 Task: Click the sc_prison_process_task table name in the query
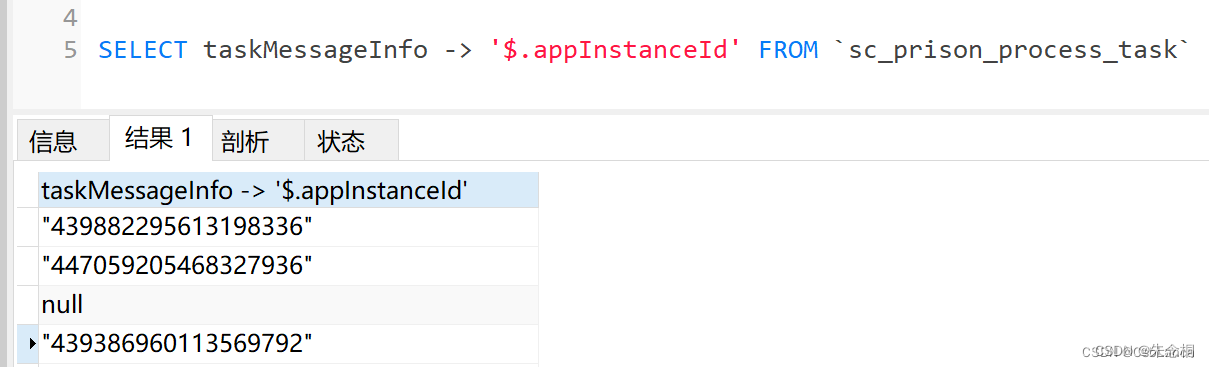[x=1013, y=50]
